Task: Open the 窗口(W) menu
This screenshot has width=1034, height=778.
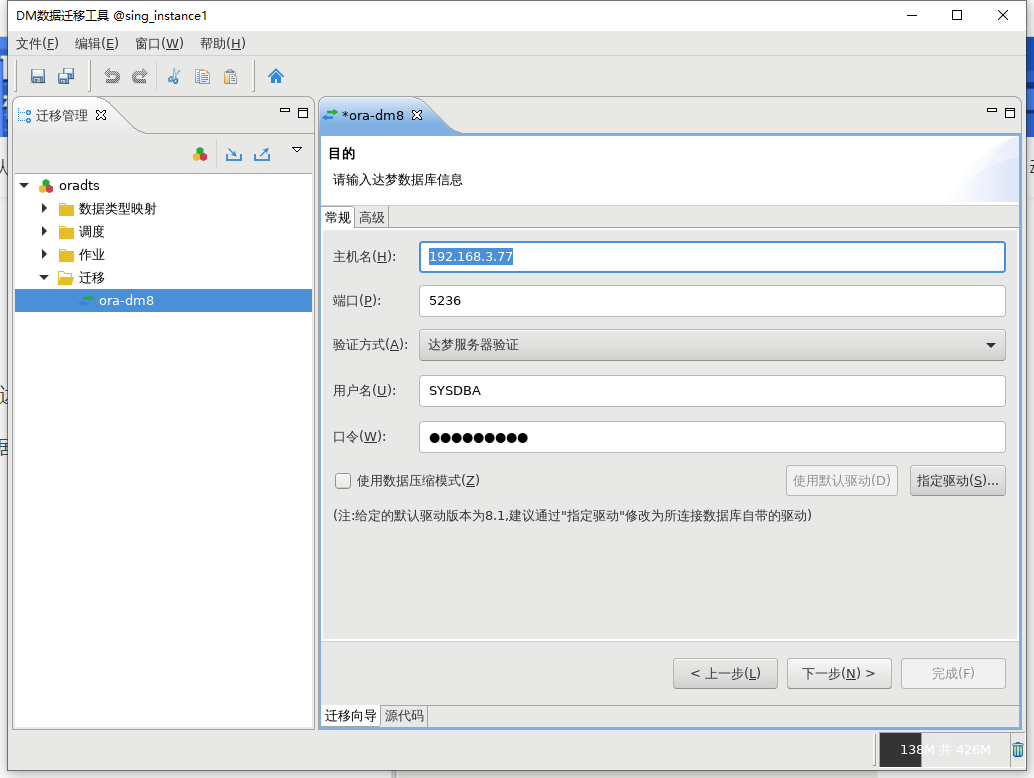Action: (159, 44)
